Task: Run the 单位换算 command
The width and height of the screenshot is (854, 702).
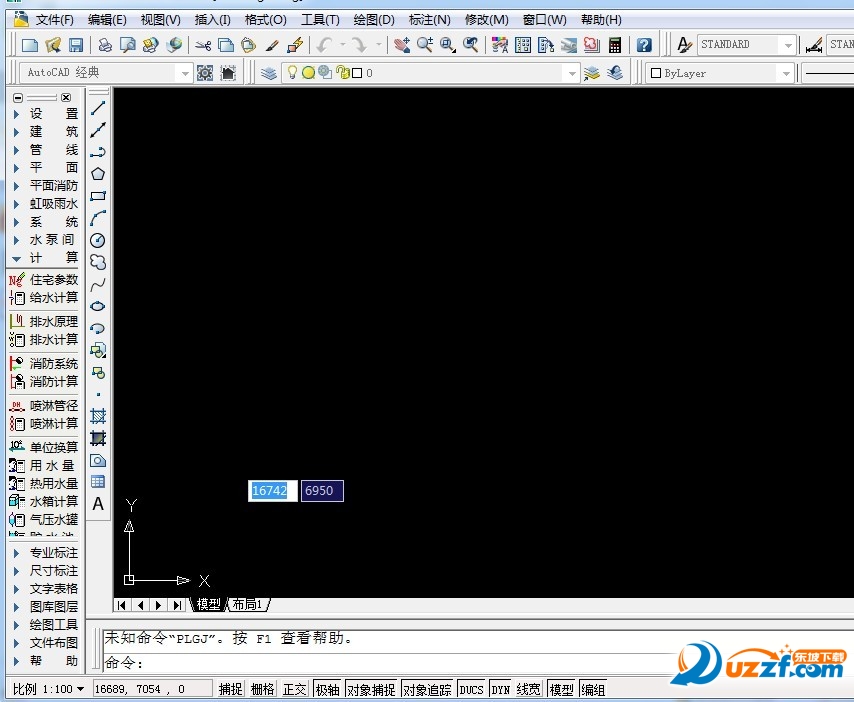Action: pyautogui.click(x=44, y=447)
